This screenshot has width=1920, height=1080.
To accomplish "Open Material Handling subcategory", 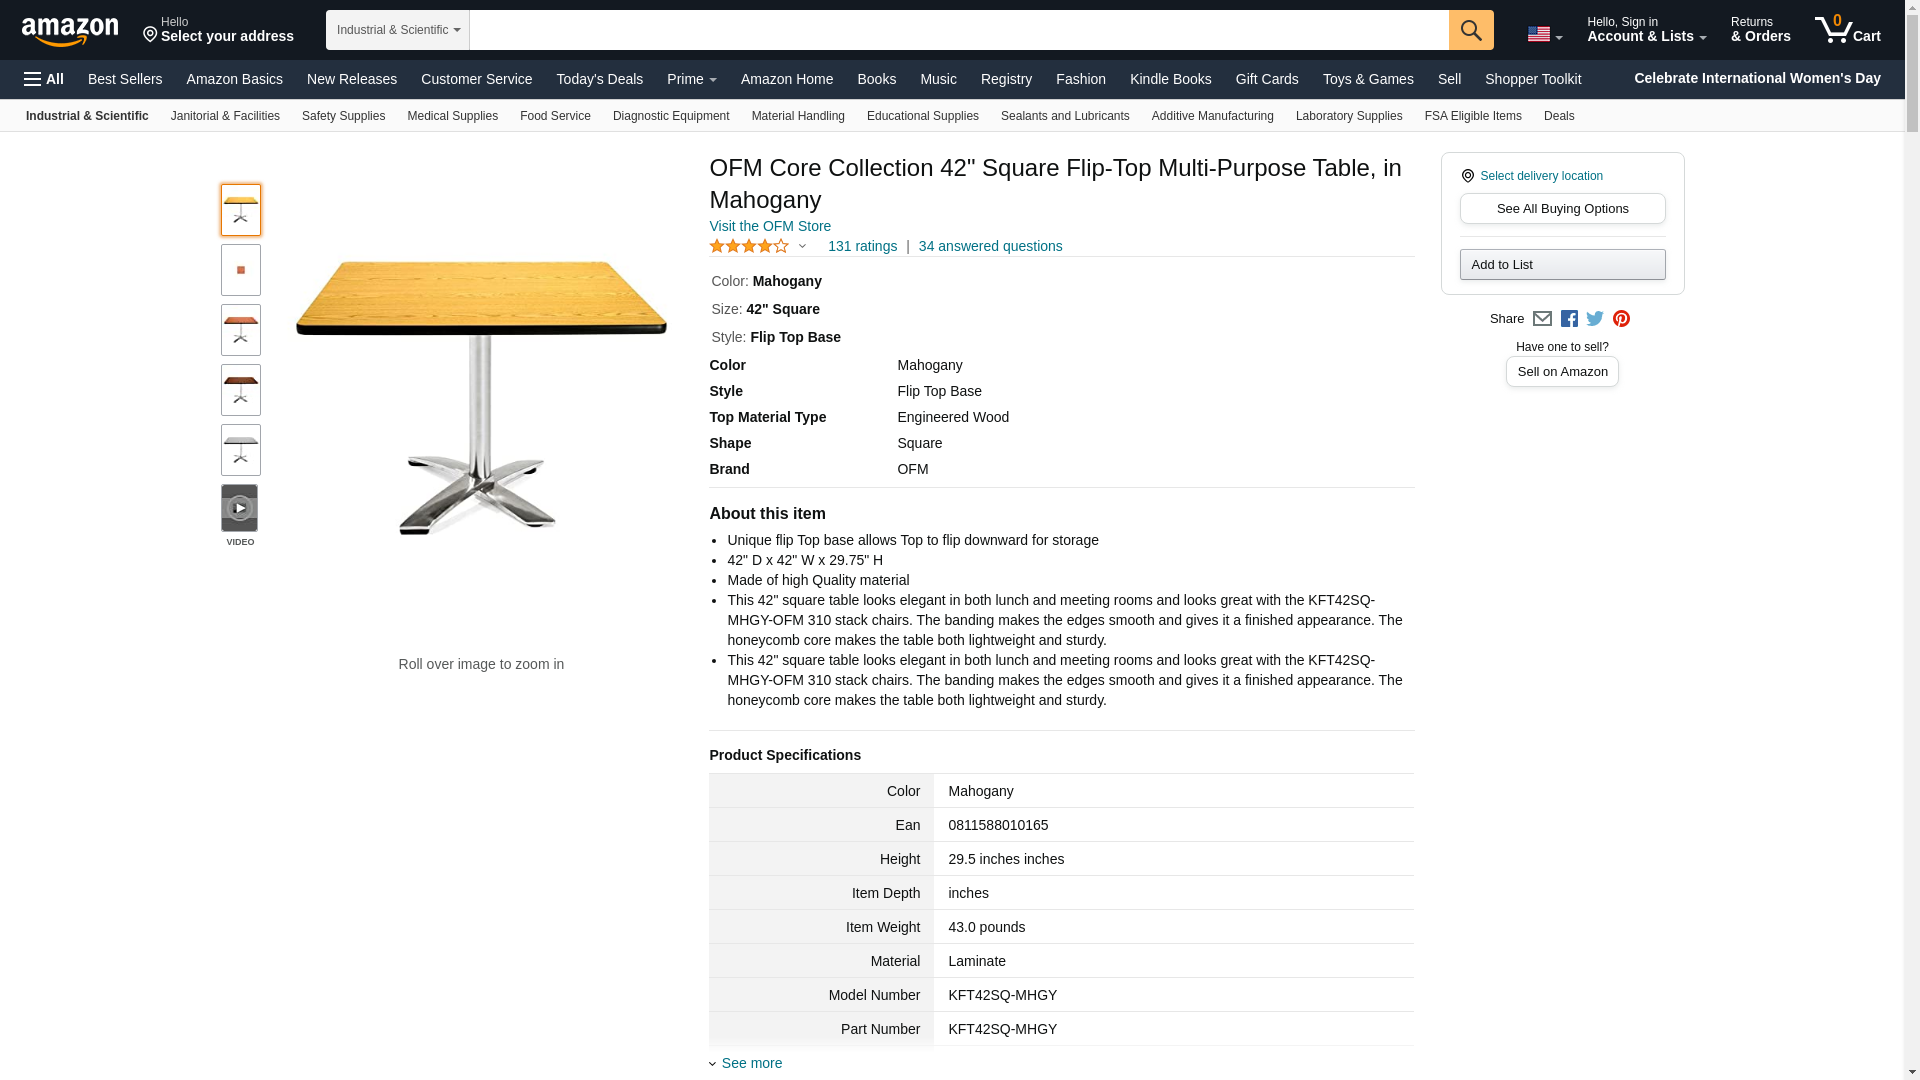I will click(x=797, y=116).
